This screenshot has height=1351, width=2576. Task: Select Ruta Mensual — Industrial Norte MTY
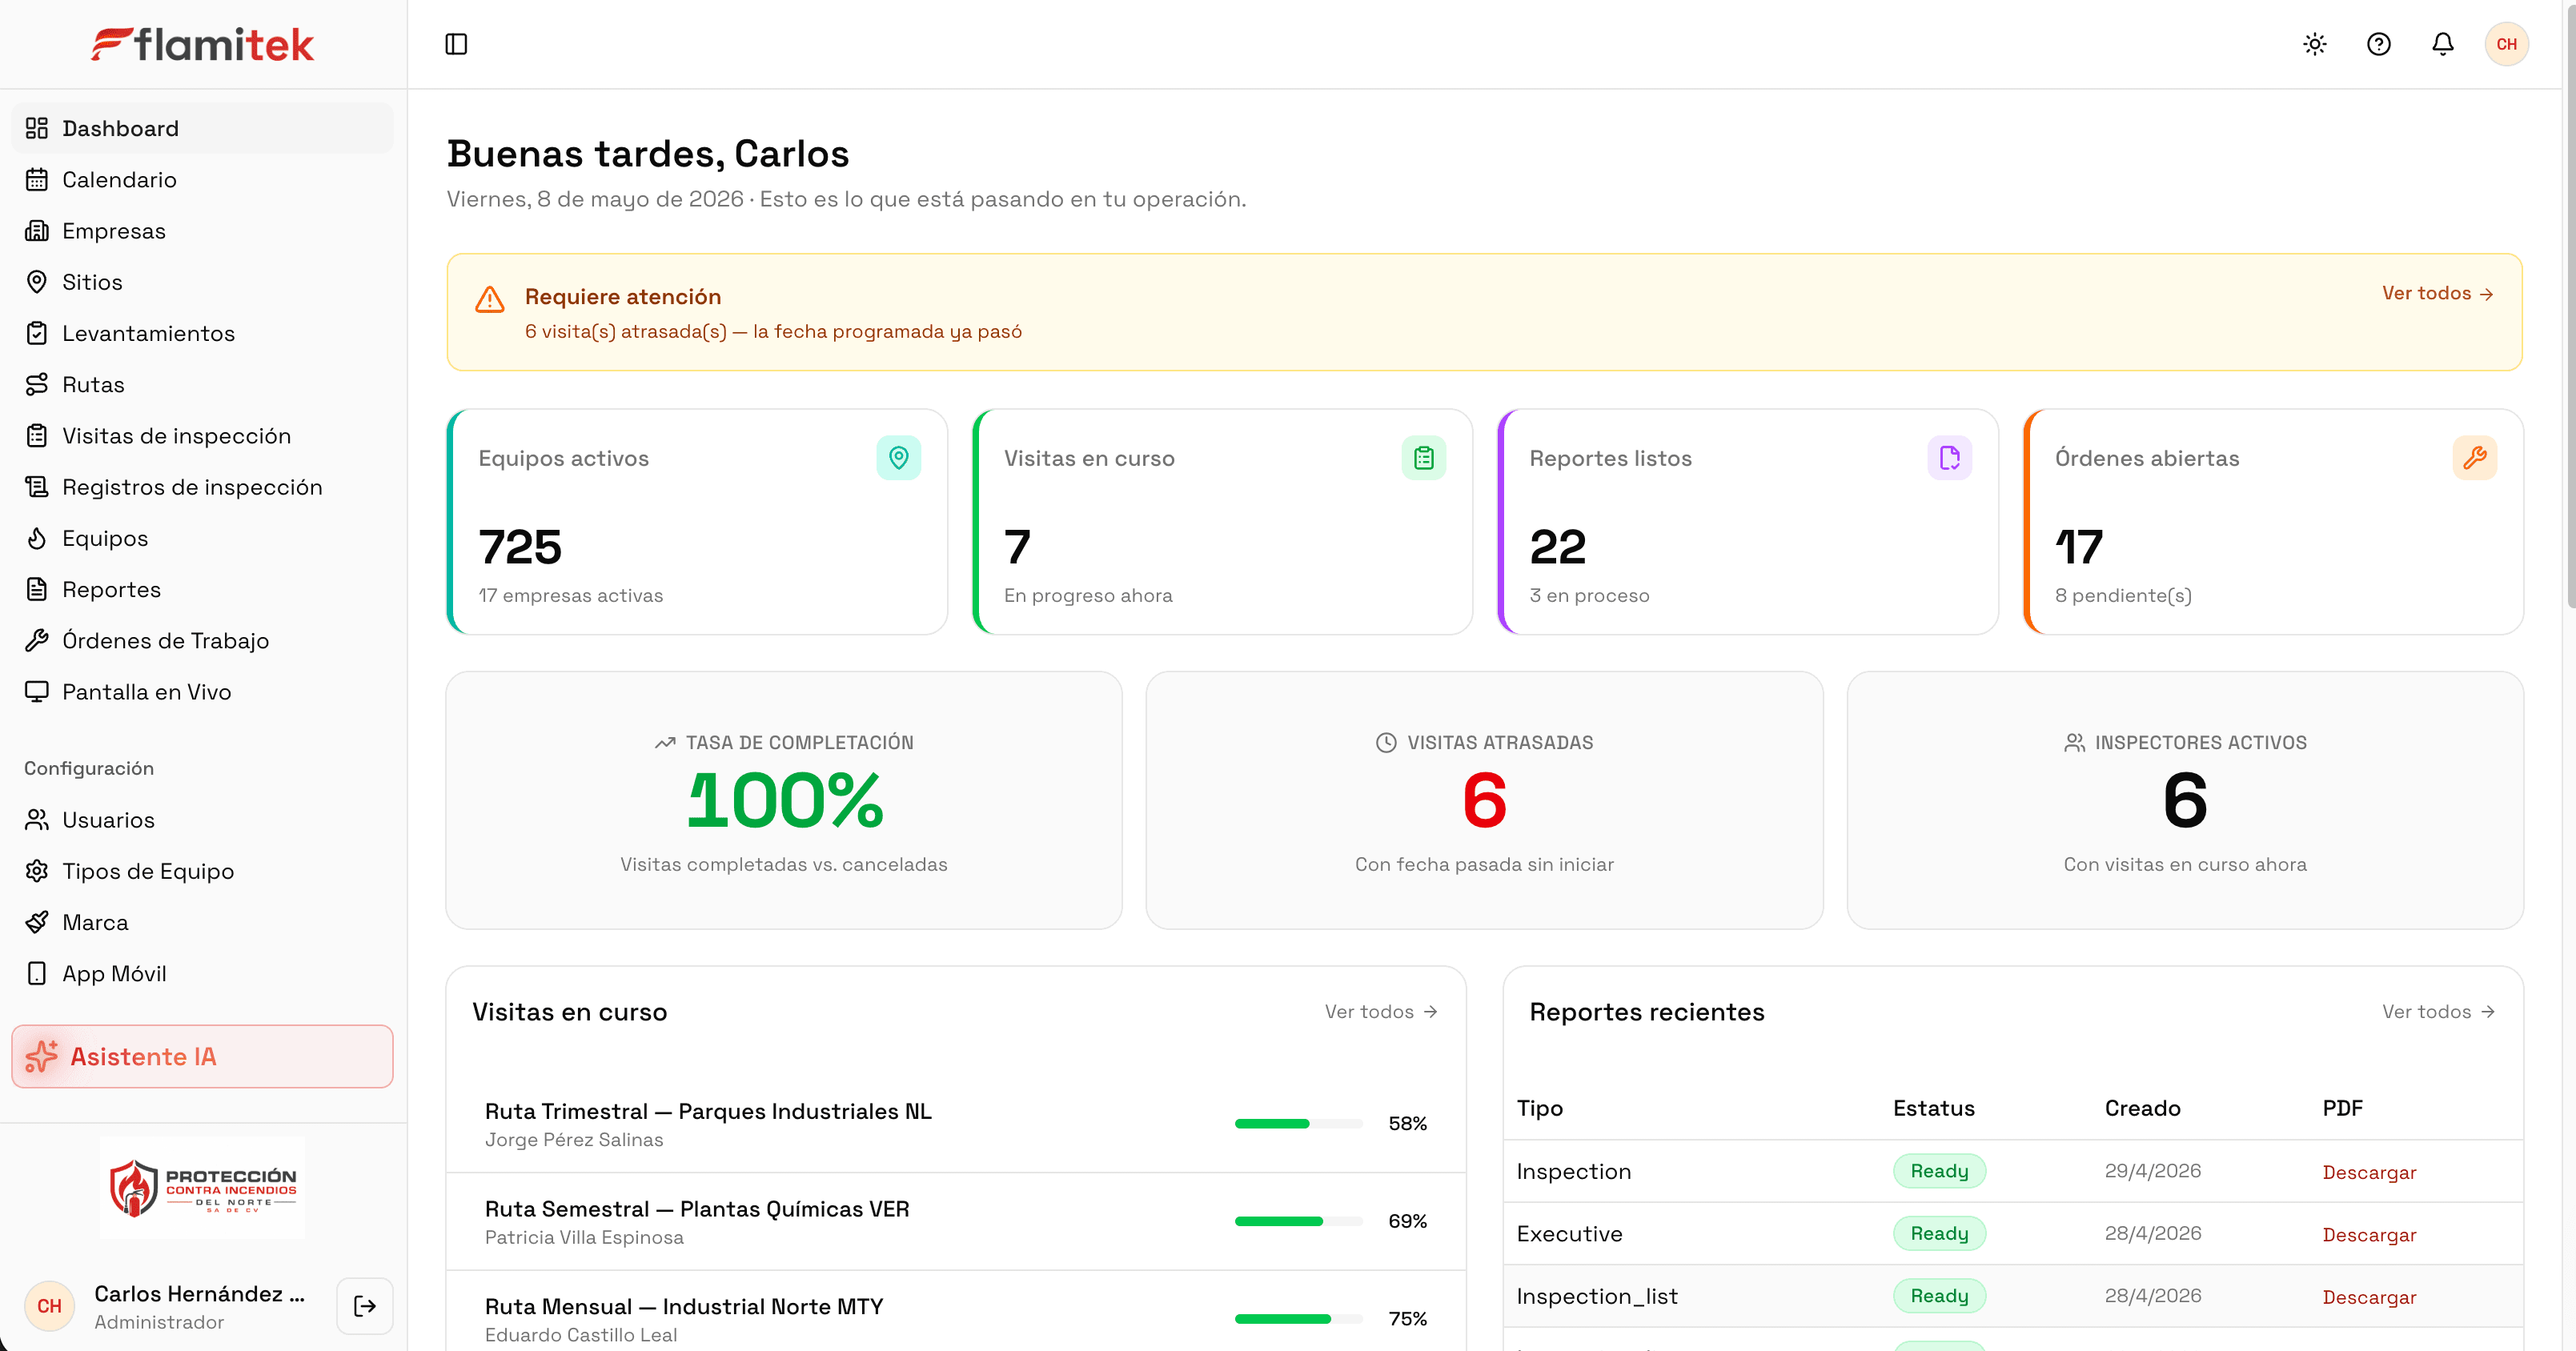pyautogui.click(x=684, y=1307)
